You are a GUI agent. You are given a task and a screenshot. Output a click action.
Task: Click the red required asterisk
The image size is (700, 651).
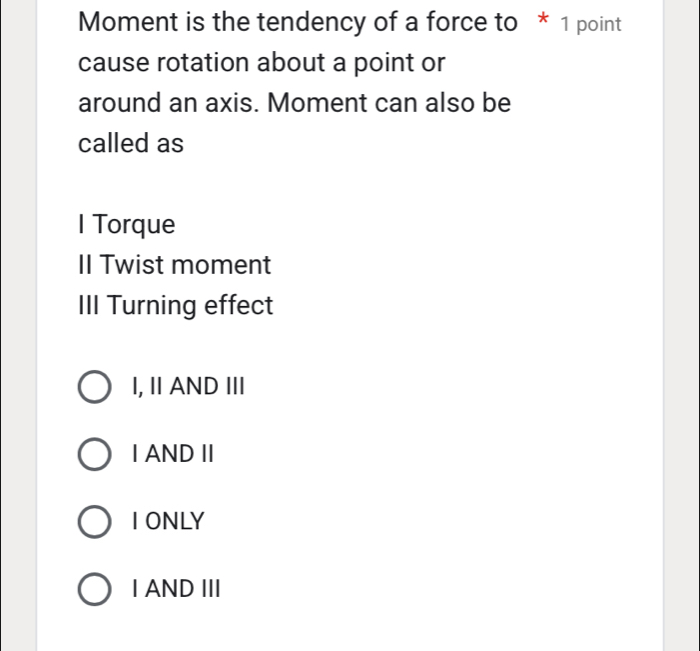[543, 22]
